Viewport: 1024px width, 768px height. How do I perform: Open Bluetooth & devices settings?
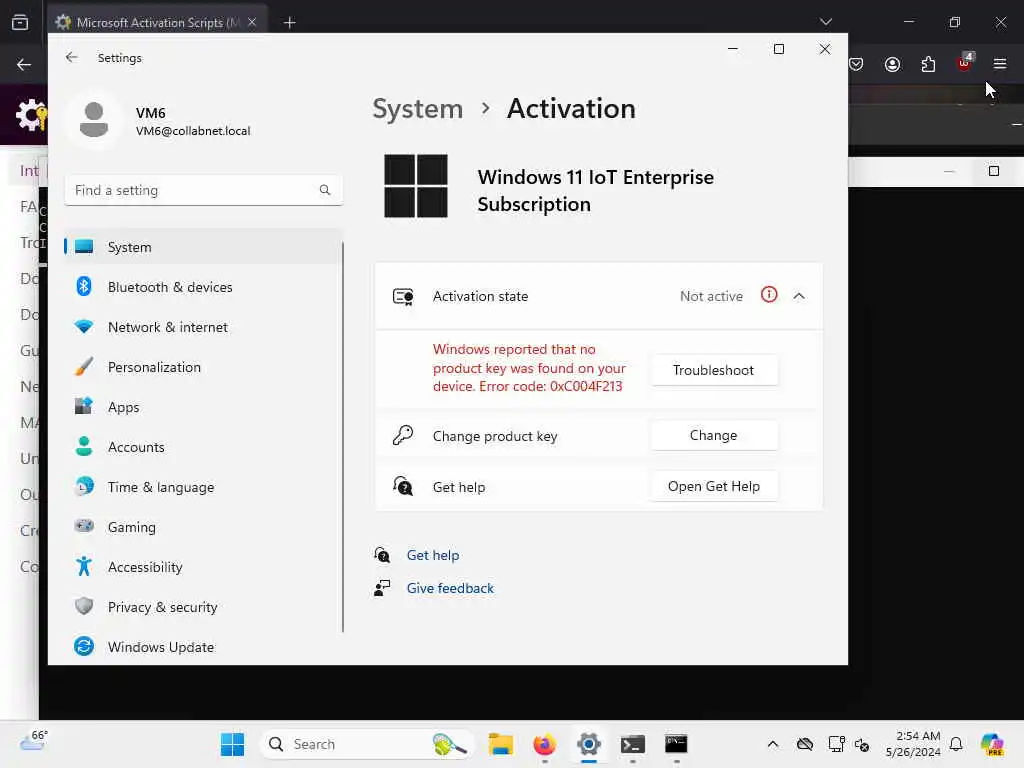pos(203,287)
